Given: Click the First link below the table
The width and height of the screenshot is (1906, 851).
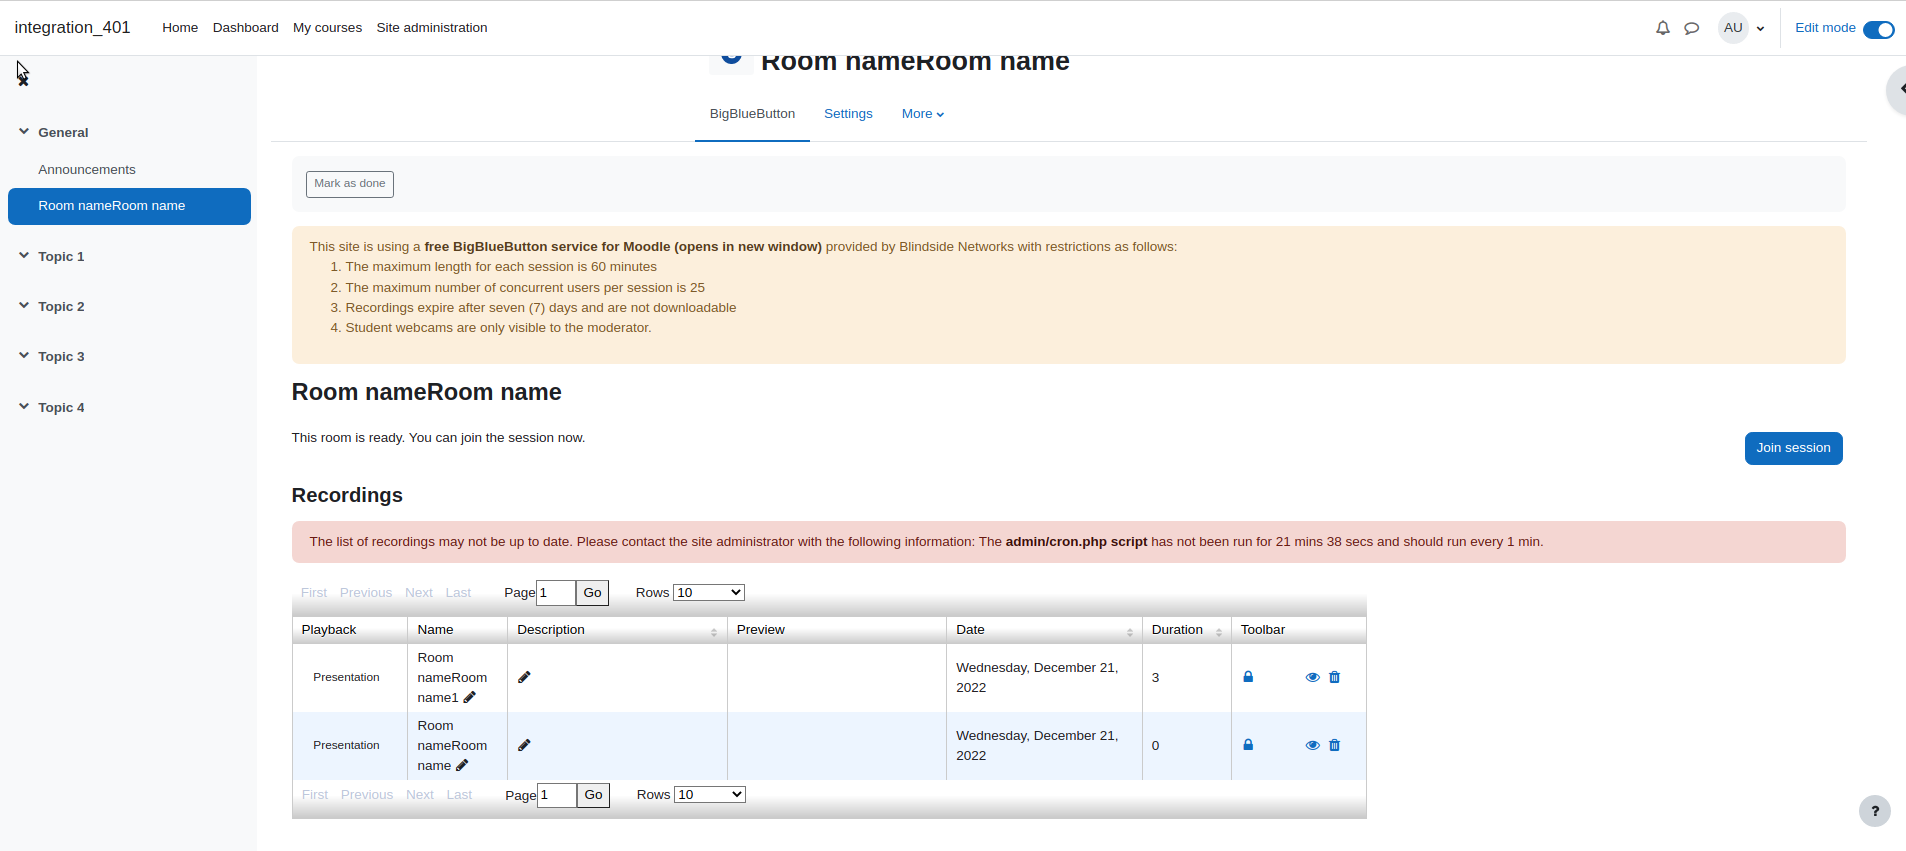Looking at the screenshot, I should pyautogui.click(x=315, y=795).
